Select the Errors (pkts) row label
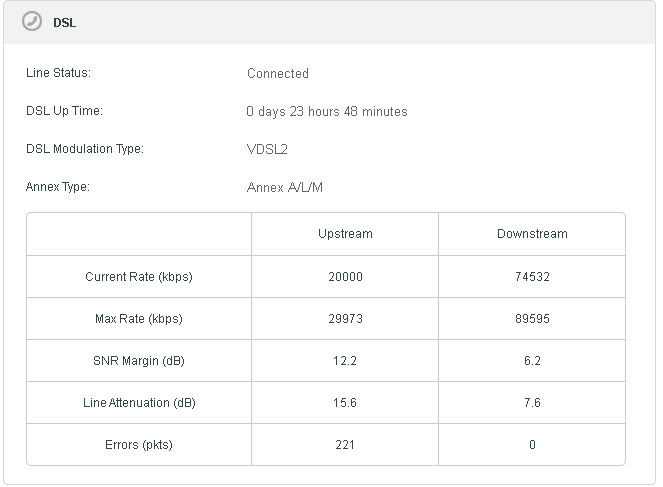 pyautogui.click(x=139, y=445)
